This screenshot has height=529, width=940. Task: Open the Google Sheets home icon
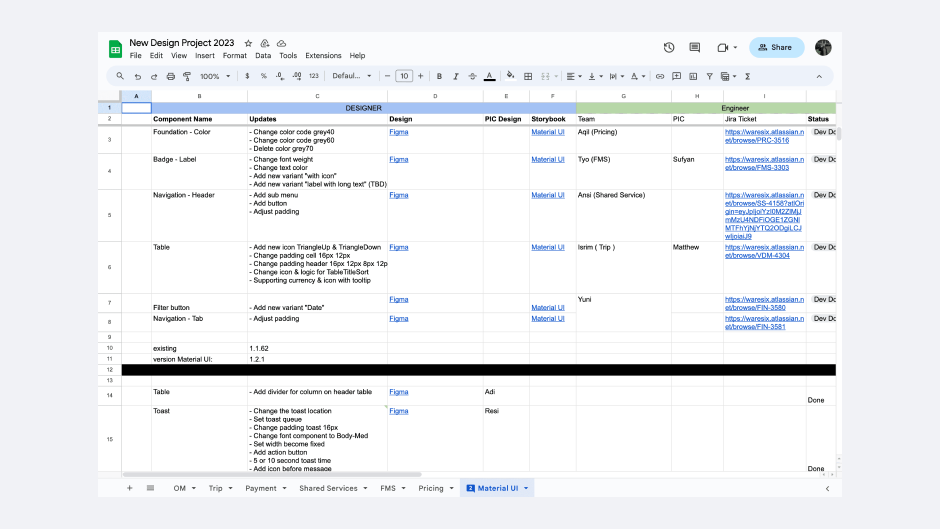(115, 49)
